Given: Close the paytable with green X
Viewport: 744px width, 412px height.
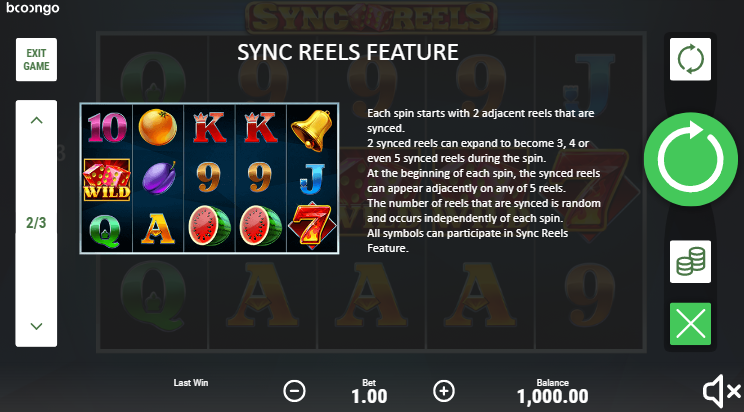Looking at the screenshot, I should click(690, 324).
